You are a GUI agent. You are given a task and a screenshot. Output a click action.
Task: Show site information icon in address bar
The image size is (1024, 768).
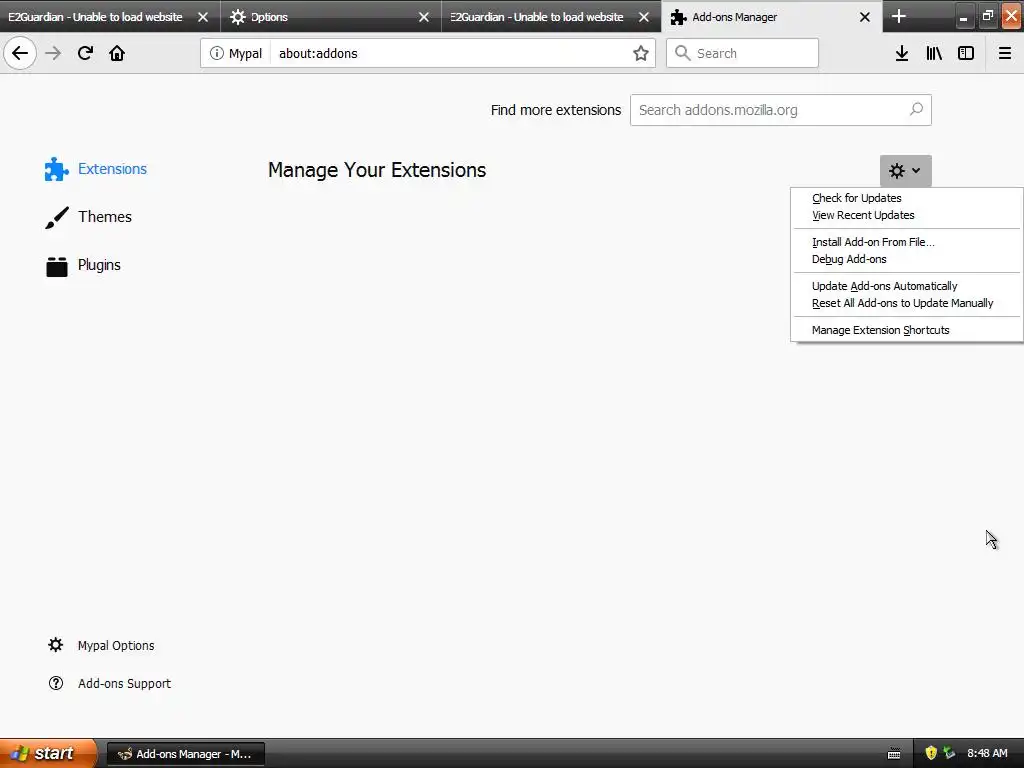click(216, 54)
